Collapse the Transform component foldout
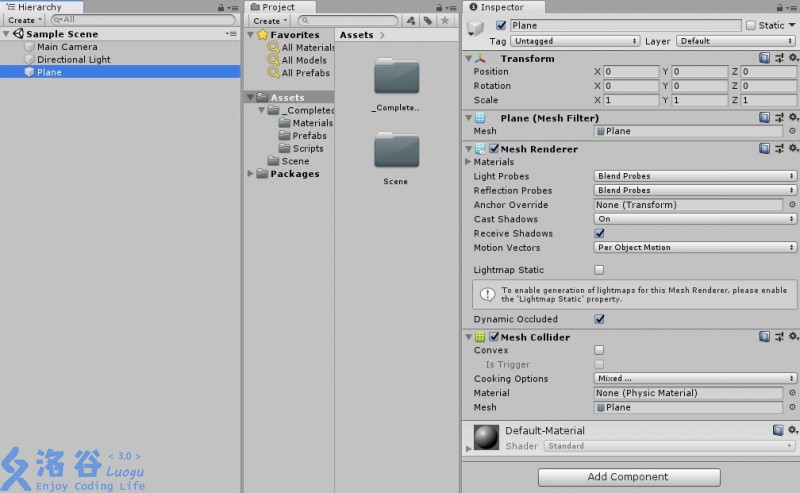 point(468,59)
